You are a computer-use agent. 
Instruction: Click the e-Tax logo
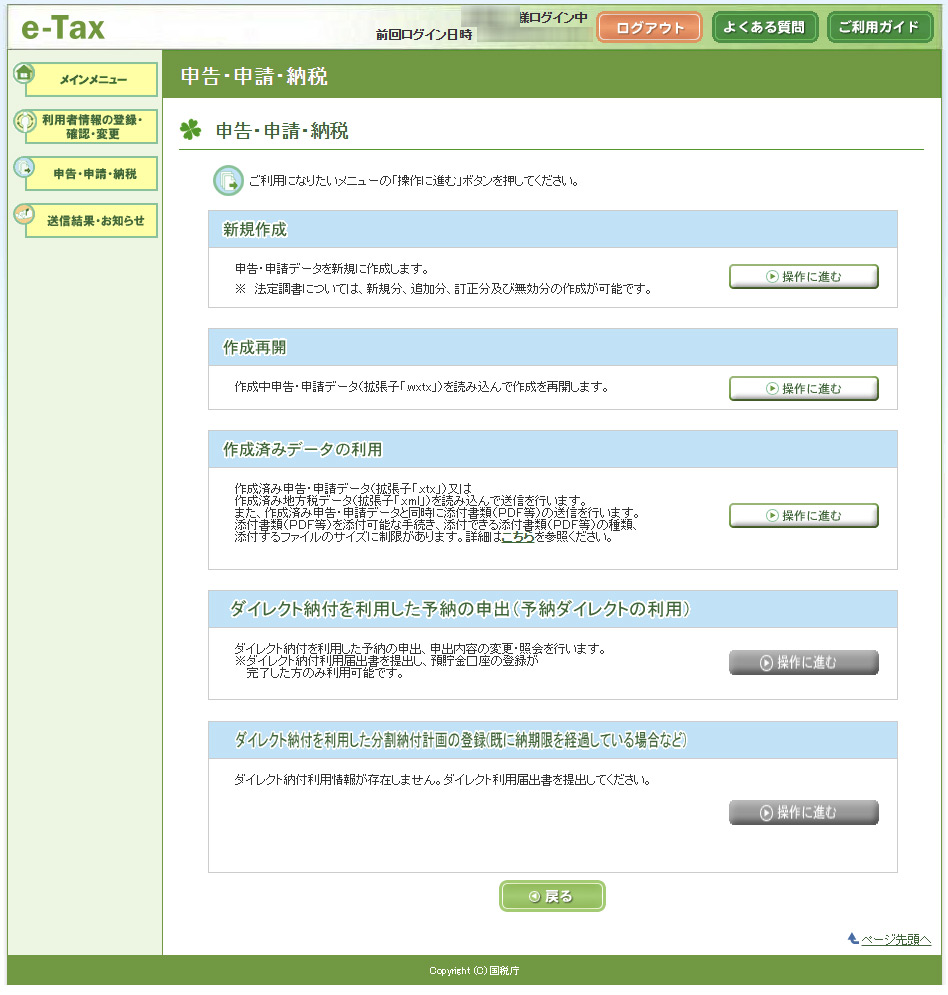click(x=63, y=28)
